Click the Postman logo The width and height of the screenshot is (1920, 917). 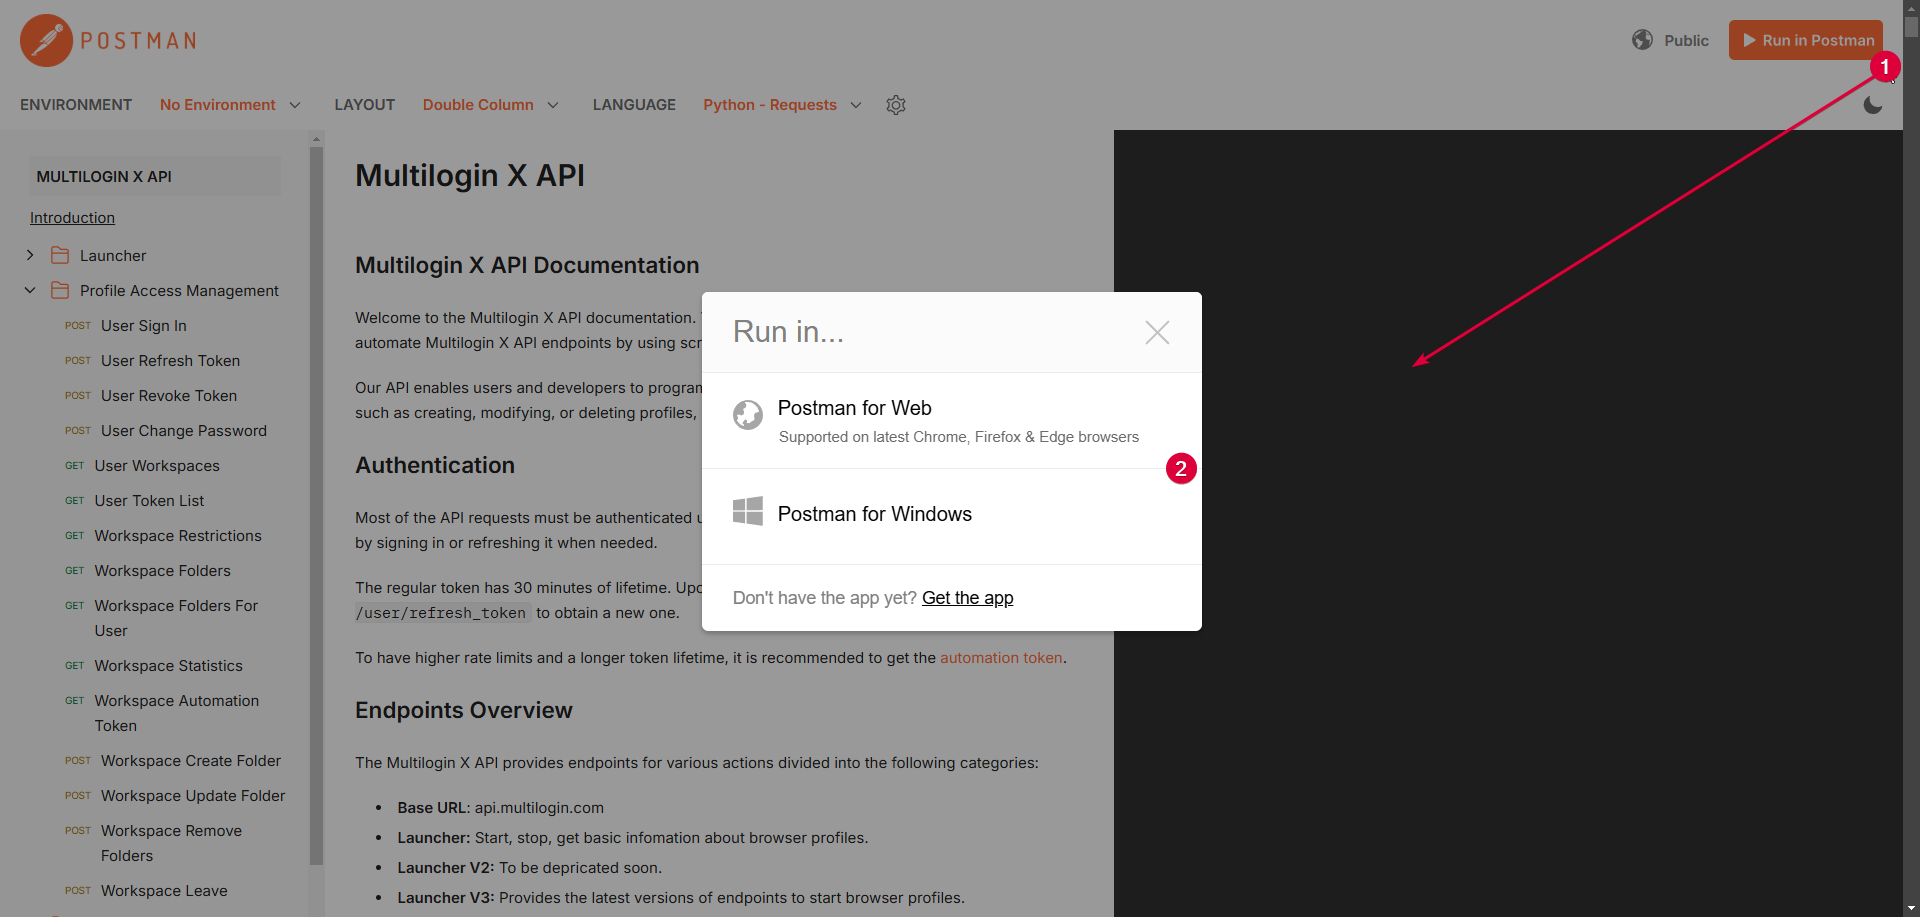coord(44,40)
